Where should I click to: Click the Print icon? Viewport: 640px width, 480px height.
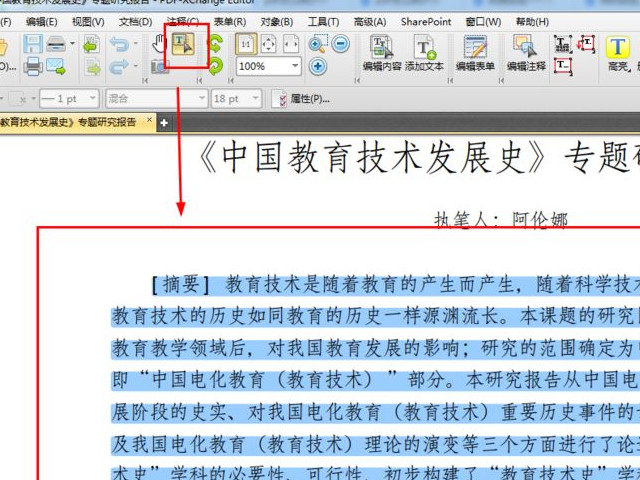tap(33, 66)
